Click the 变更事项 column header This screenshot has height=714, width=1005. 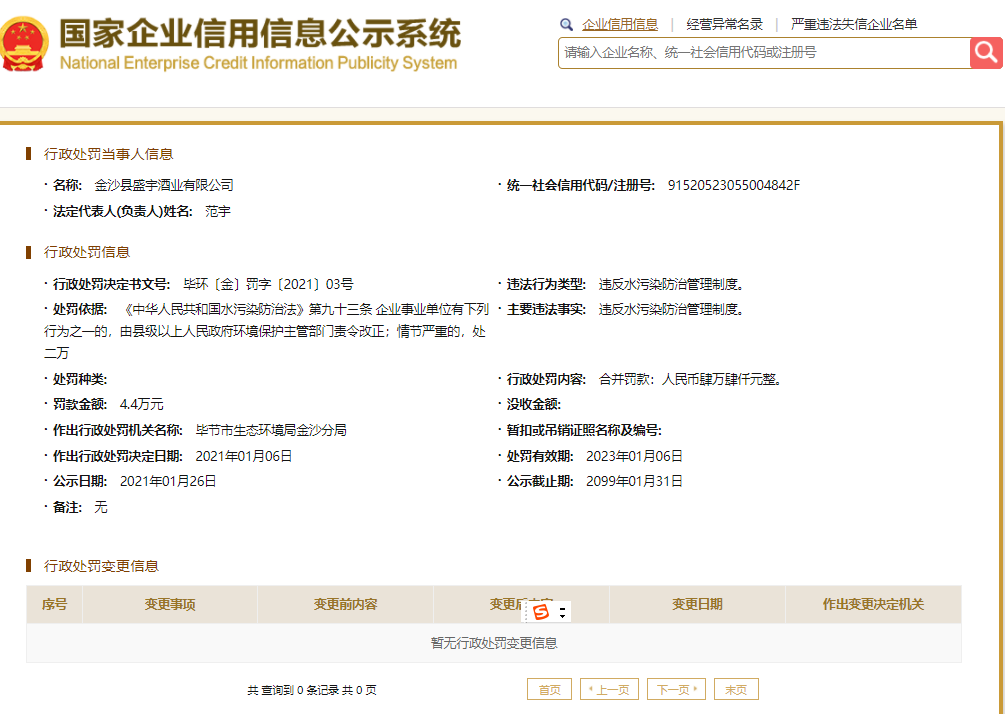pyautogui.click(x=170, y=604)
